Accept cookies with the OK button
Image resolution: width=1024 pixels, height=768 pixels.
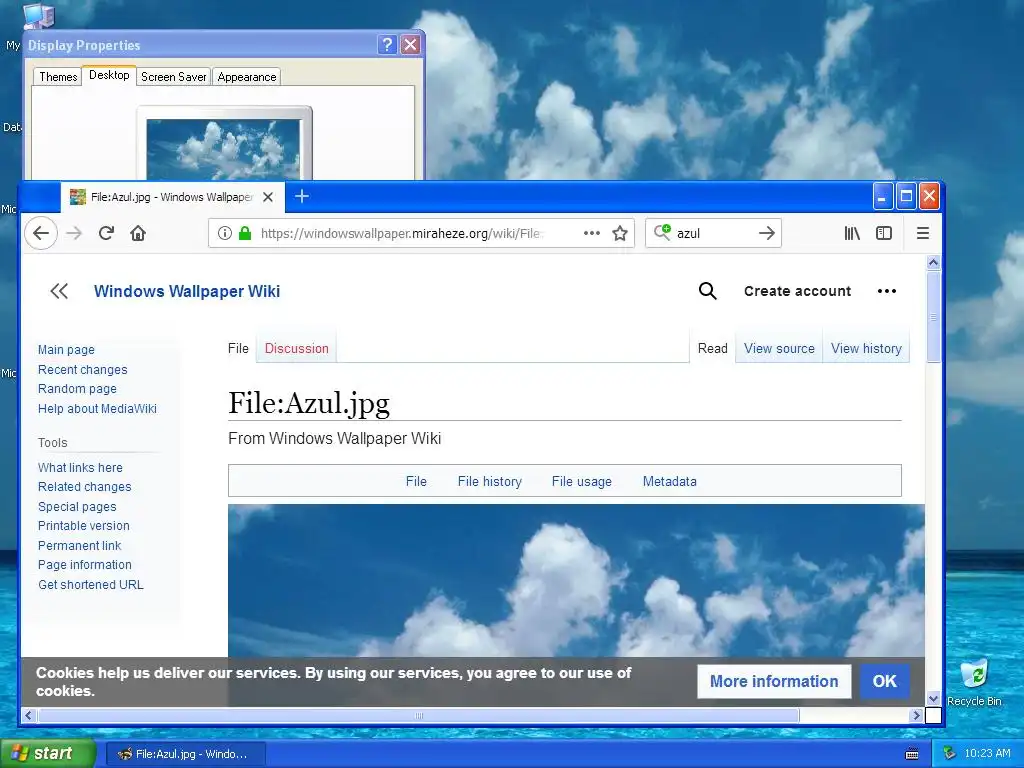(x=885, y=681)
